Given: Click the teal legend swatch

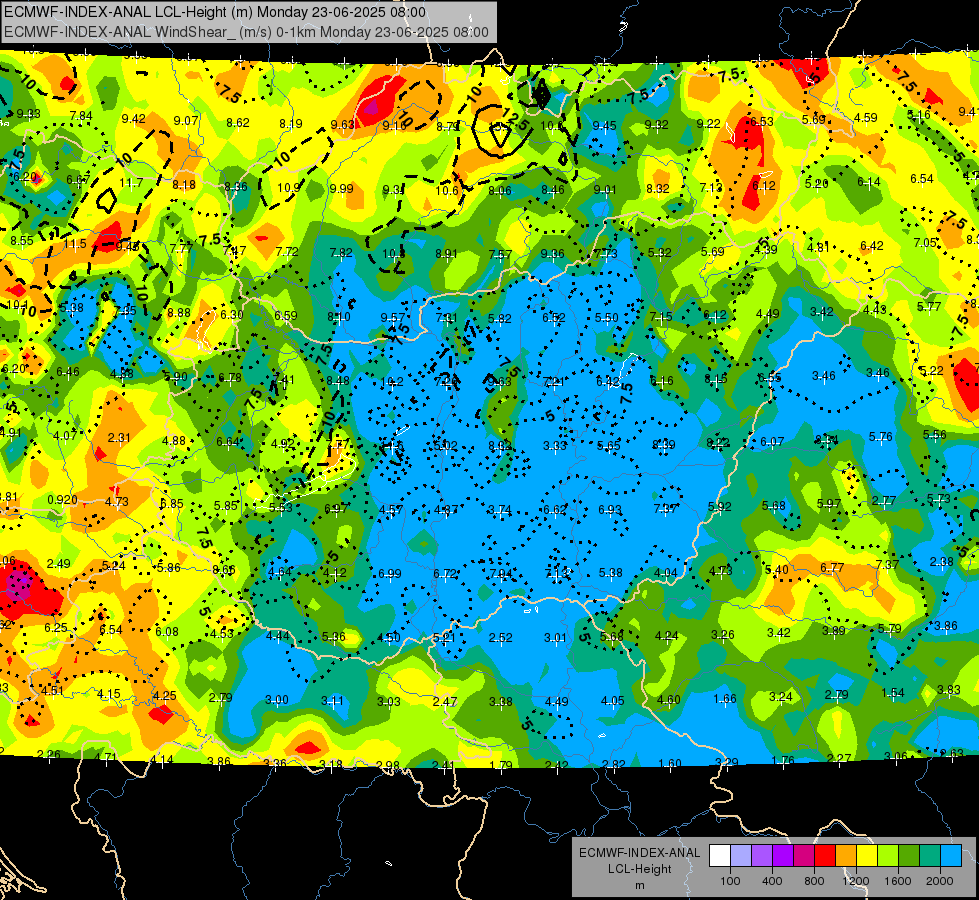Looking at the screenshot, I should pos(930,855).
